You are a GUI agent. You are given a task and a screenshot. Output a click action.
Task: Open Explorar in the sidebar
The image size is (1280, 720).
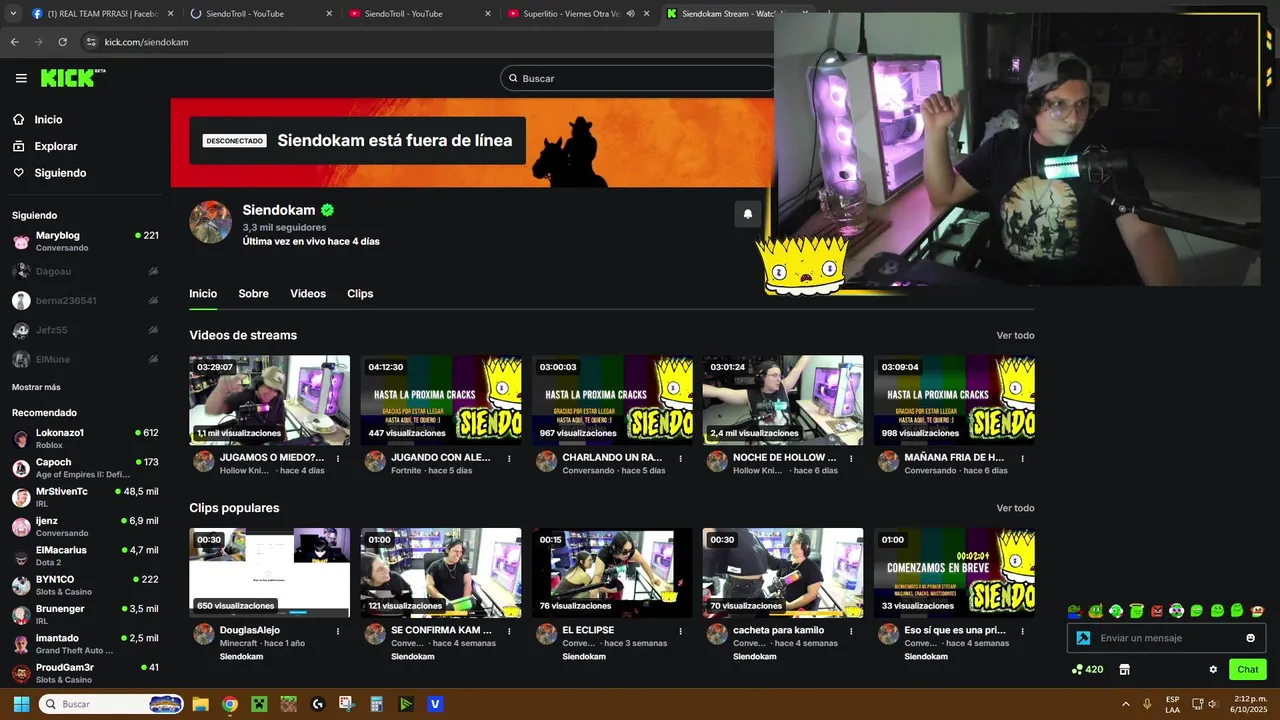56,146
